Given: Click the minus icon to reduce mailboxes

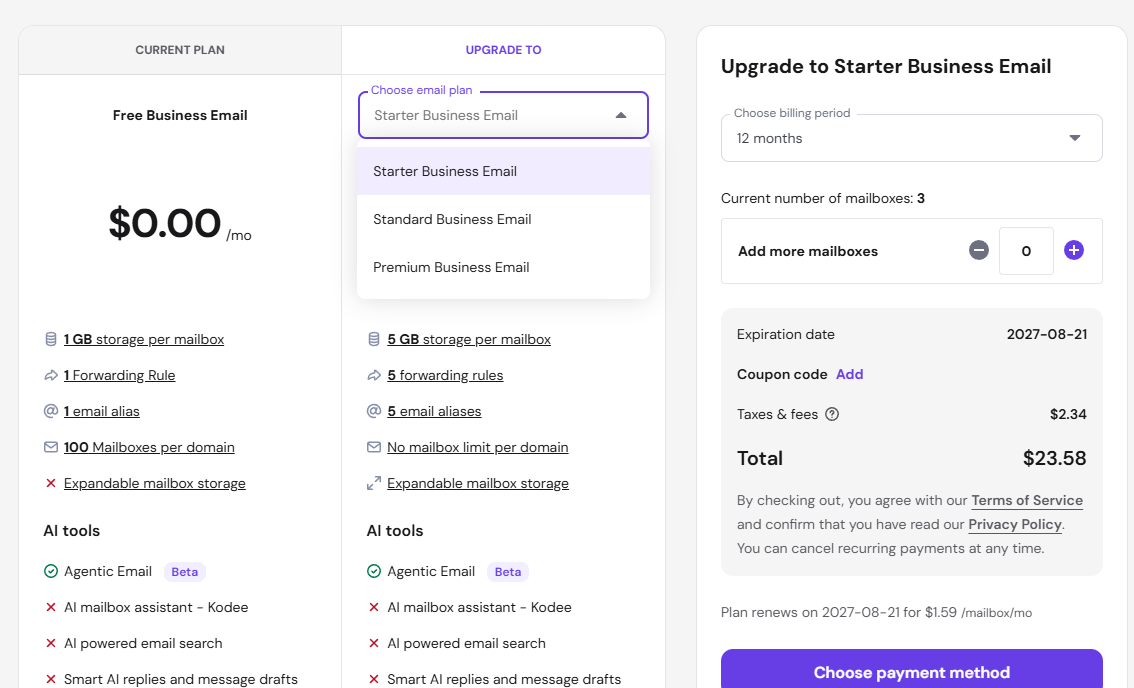Looking at the screenshot, I should 979,250.
